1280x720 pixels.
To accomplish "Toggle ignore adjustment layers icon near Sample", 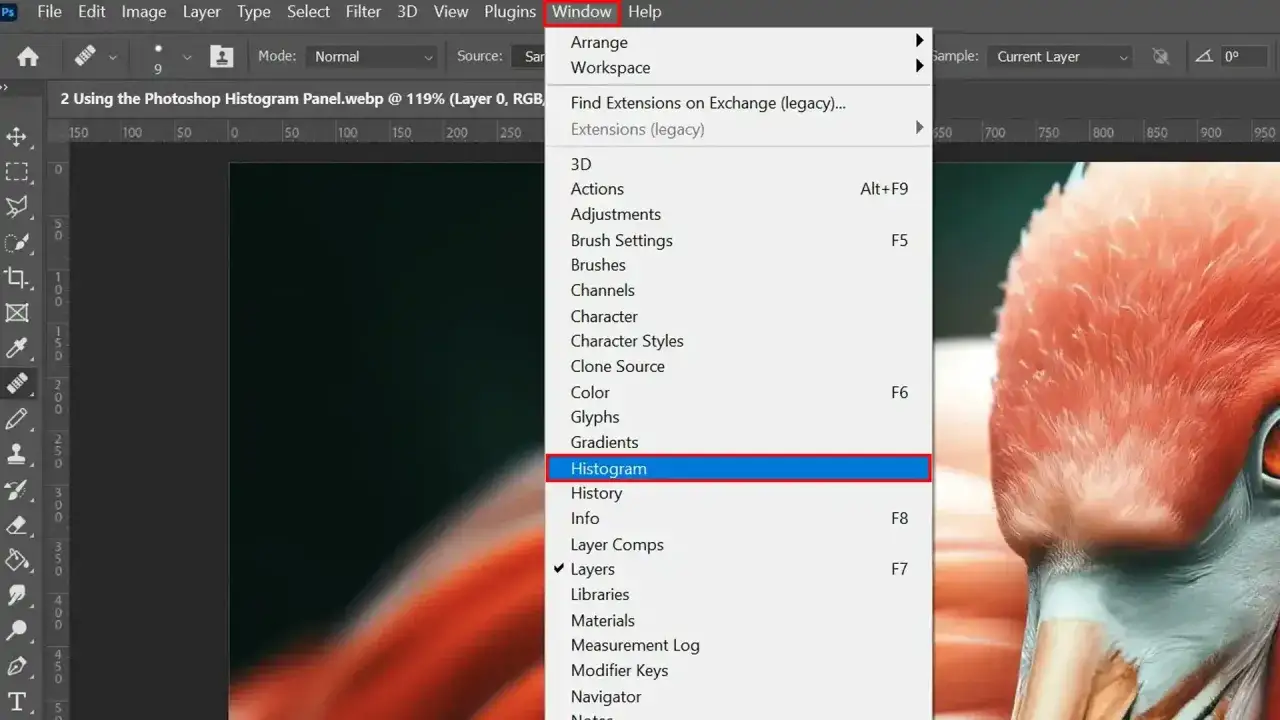I will (1161, 57).
